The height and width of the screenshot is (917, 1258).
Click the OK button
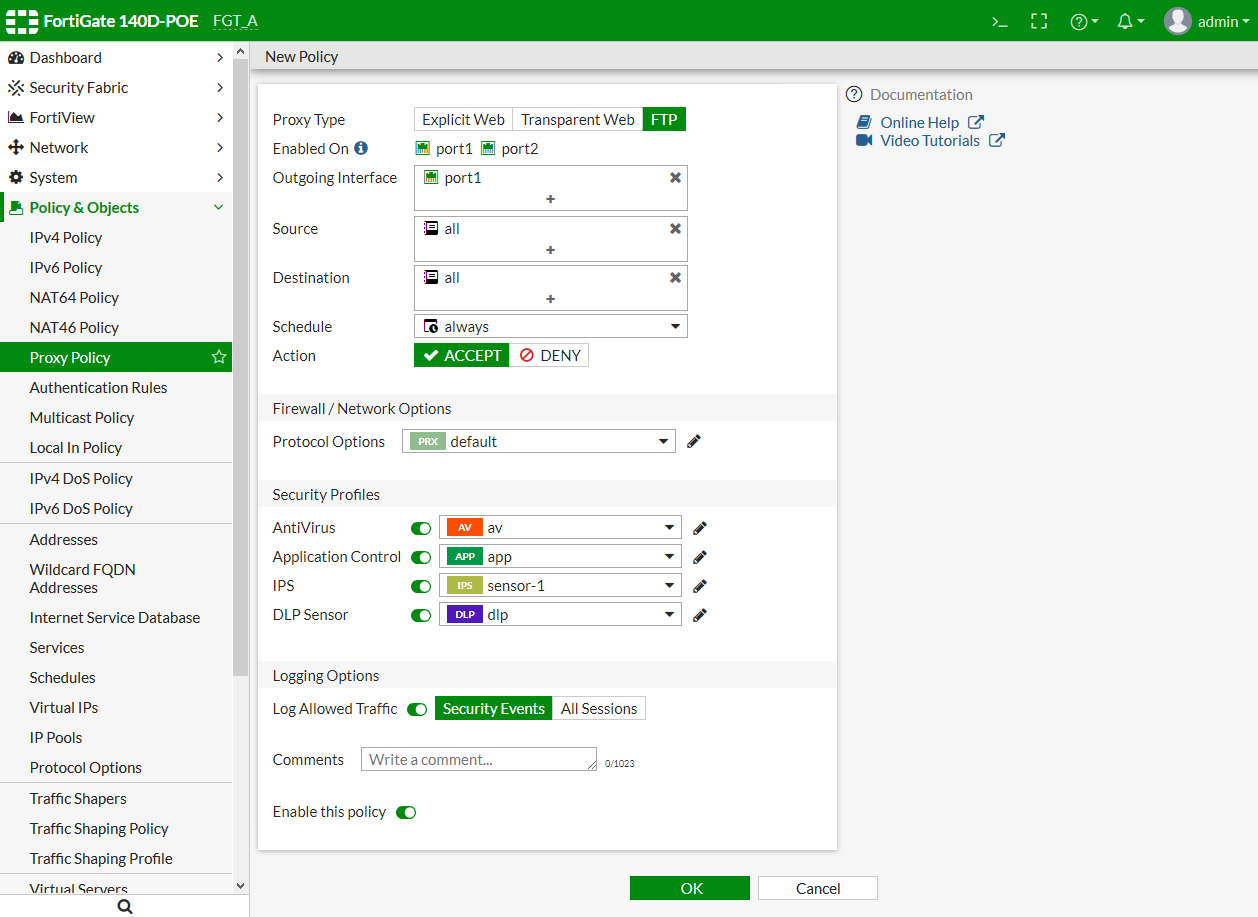tap(689, 888)
